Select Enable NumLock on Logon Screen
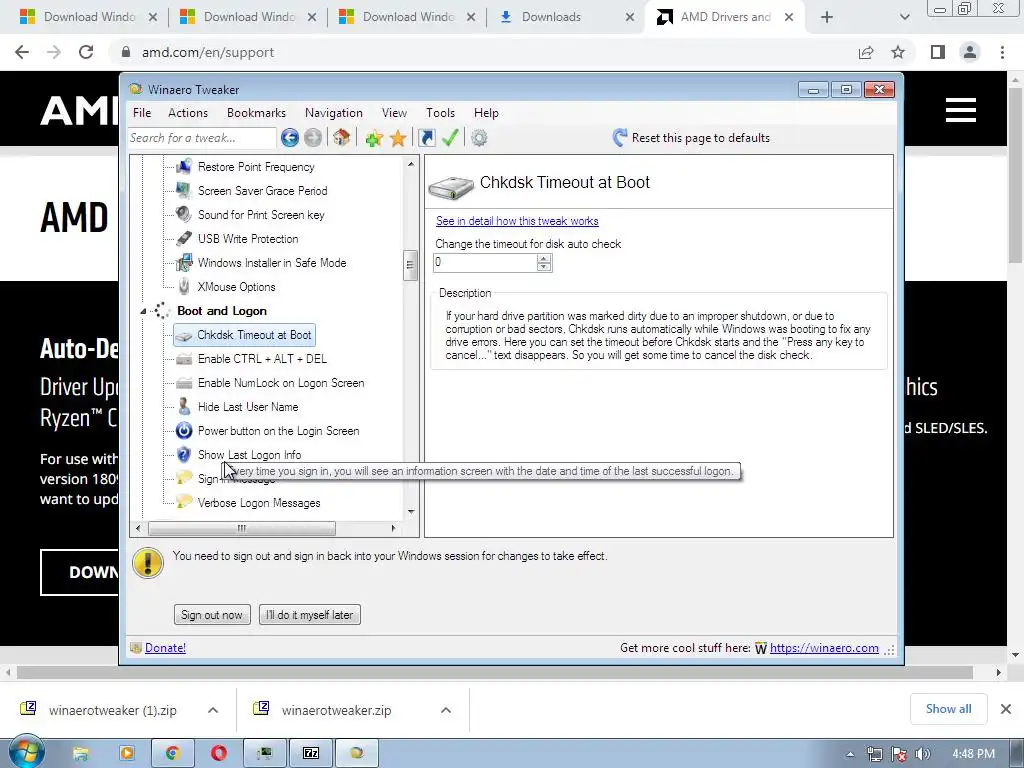The height and width of the screenshot is (768, 1024). [x=281, y=383]
